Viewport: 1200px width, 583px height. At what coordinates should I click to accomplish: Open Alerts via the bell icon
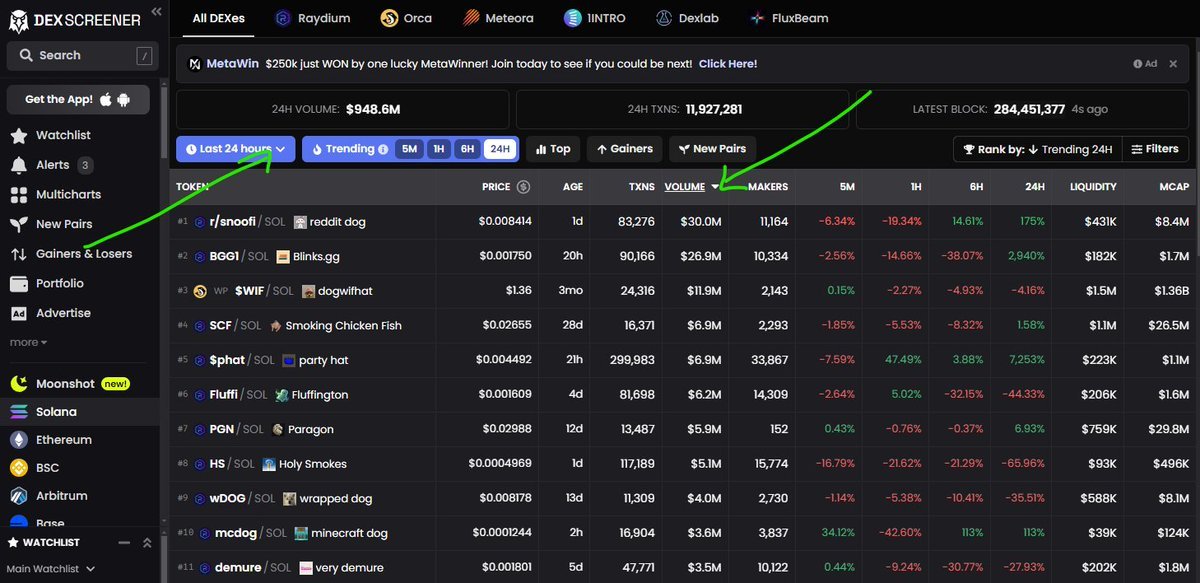[x=18, y=165]
